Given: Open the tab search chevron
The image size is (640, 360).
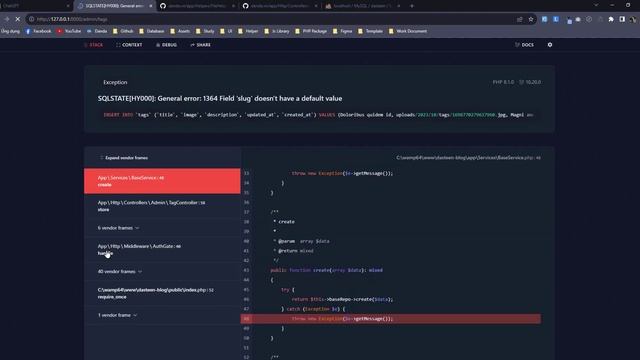Looking at the screenshot, I should pos(596,6).
